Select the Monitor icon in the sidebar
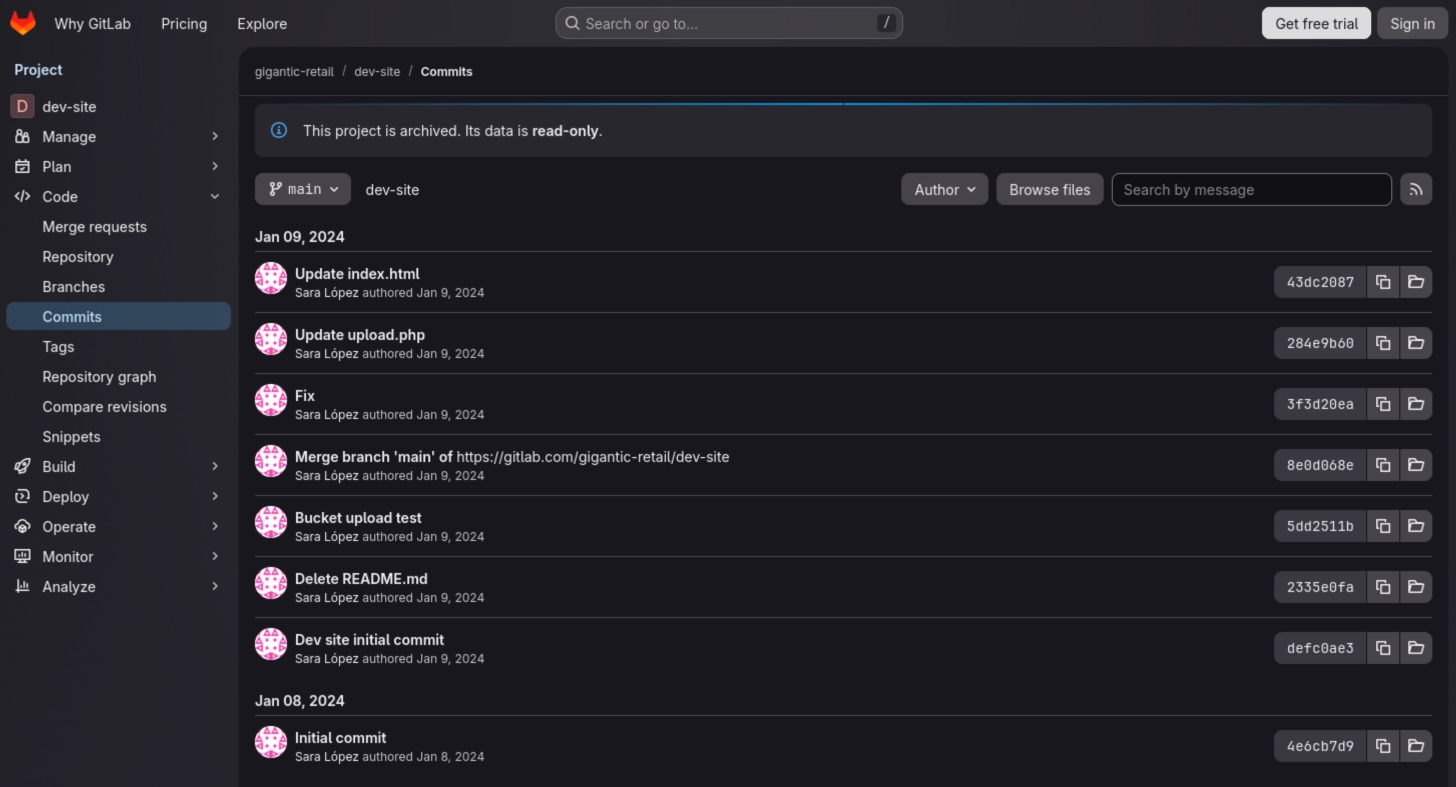Viewport: 1456px width, 787px height. click(x=22, y=556)
